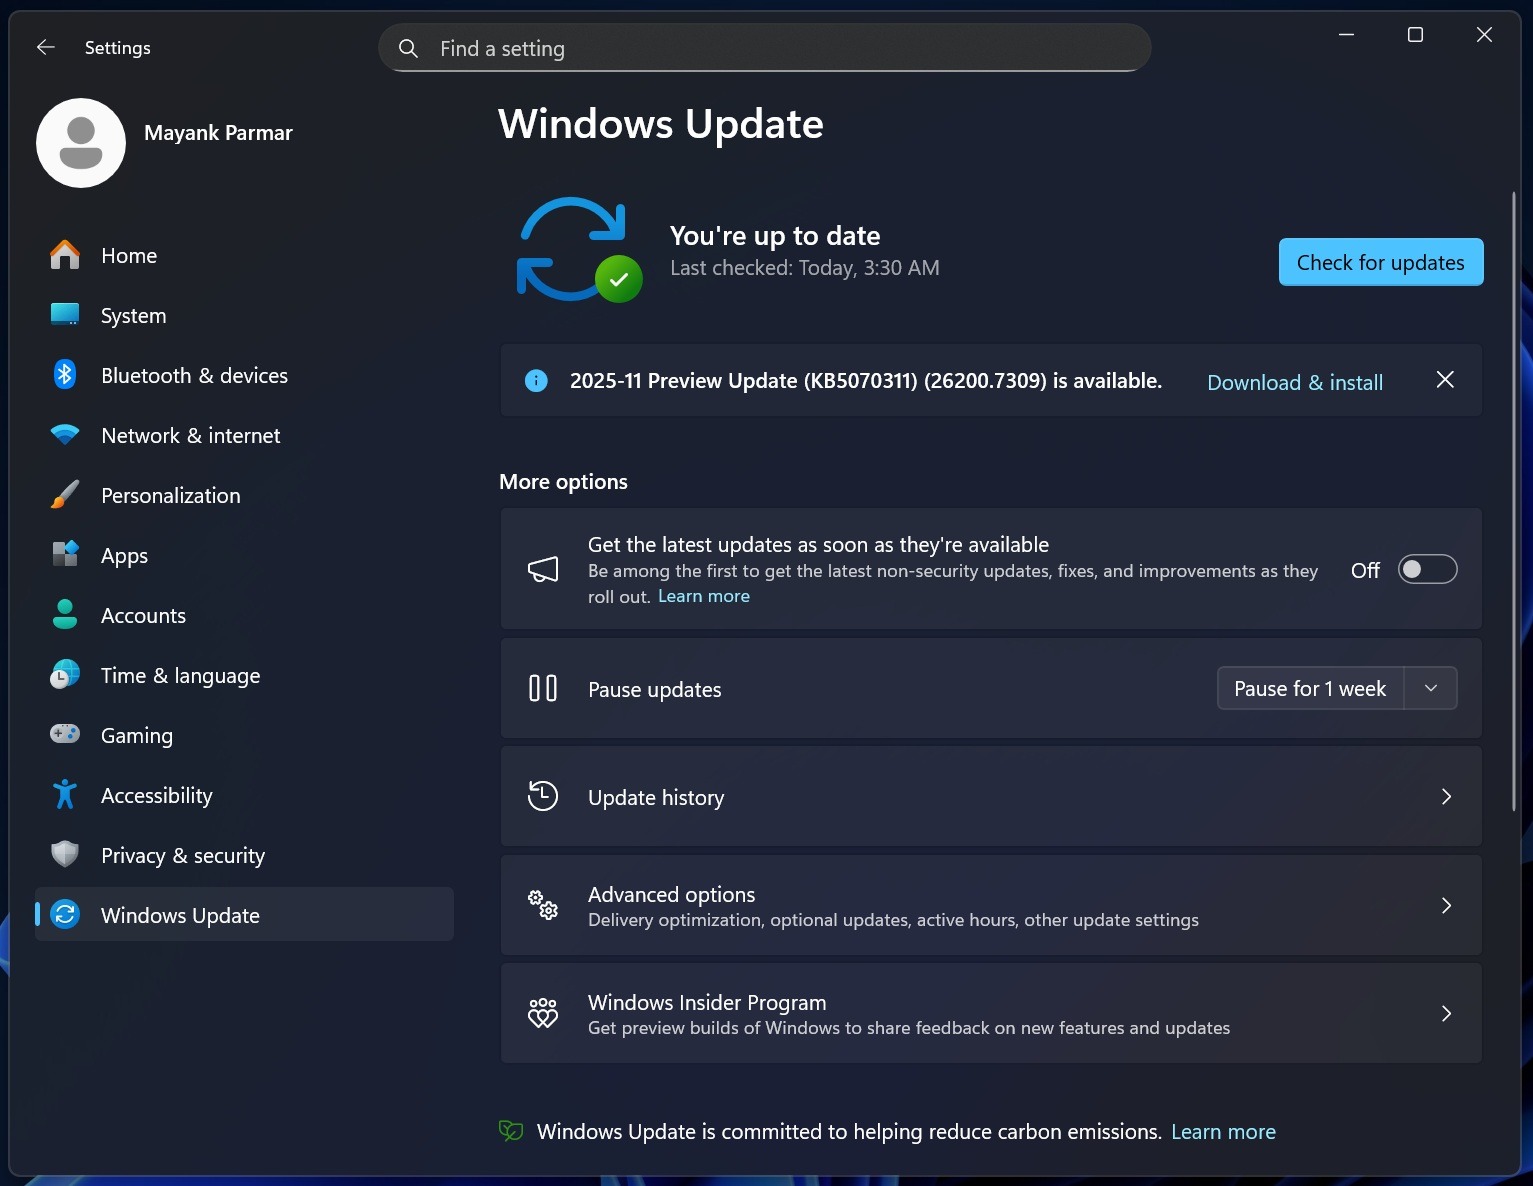The image size is (1533, 1186).
Task: Select Accessibility from the sidebar
Action: point(156,795)
